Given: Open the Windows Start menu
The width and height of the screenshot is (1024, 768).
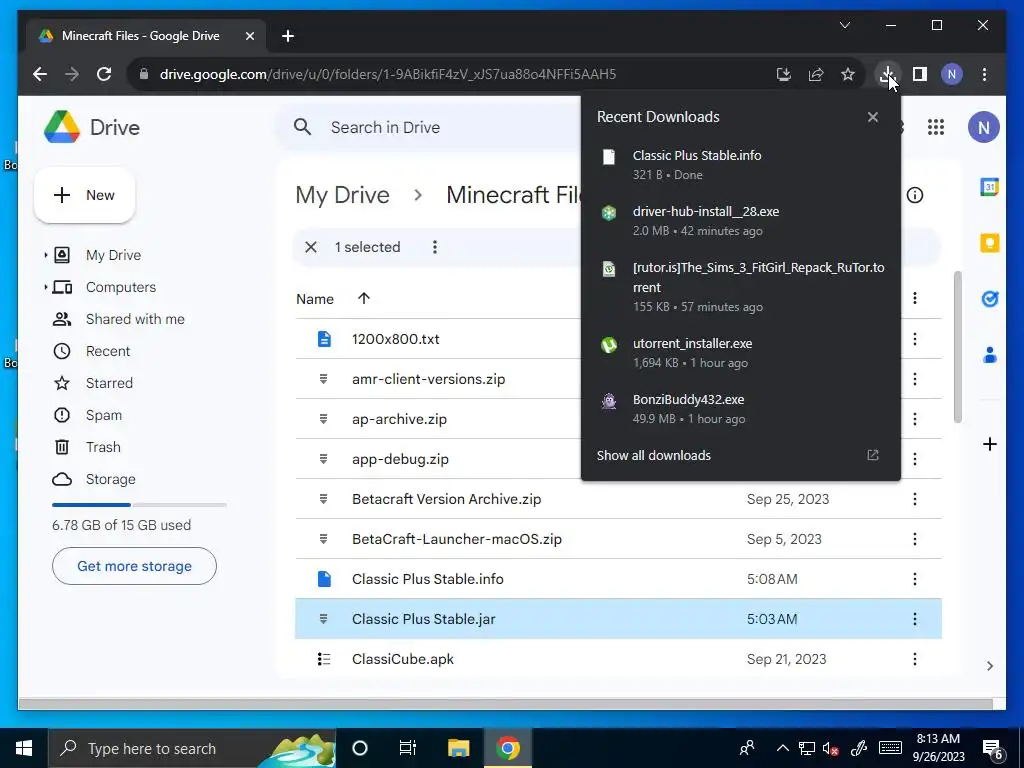Looking at the screenshot, I should [24, 748].
